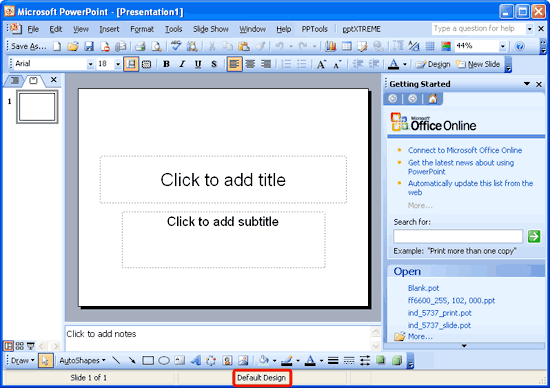Open Microsoft PowerPoint Help icon

[520, 46]
